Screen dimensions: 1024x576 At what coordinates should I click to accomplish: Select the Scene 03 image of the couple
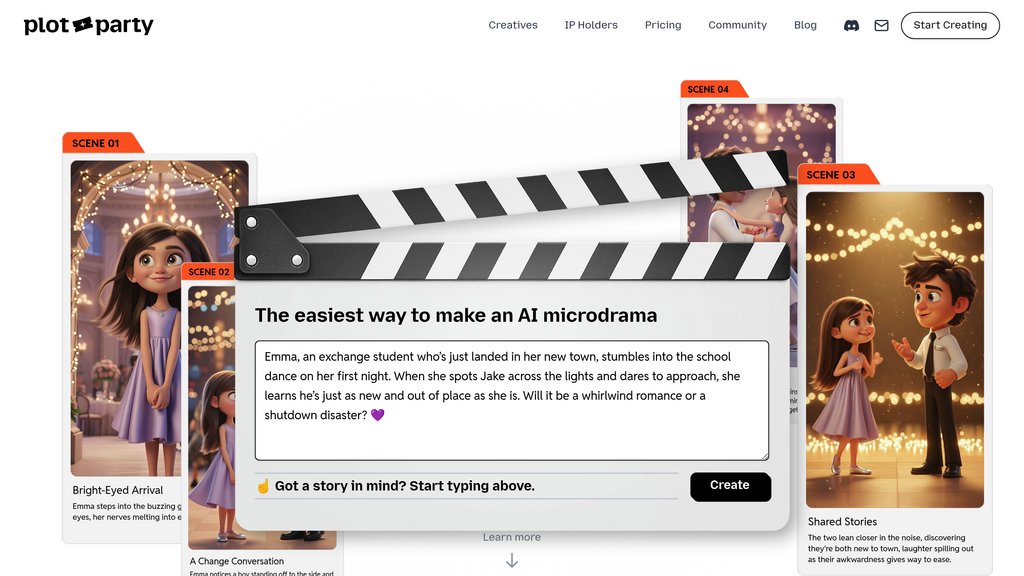(895, 349)
